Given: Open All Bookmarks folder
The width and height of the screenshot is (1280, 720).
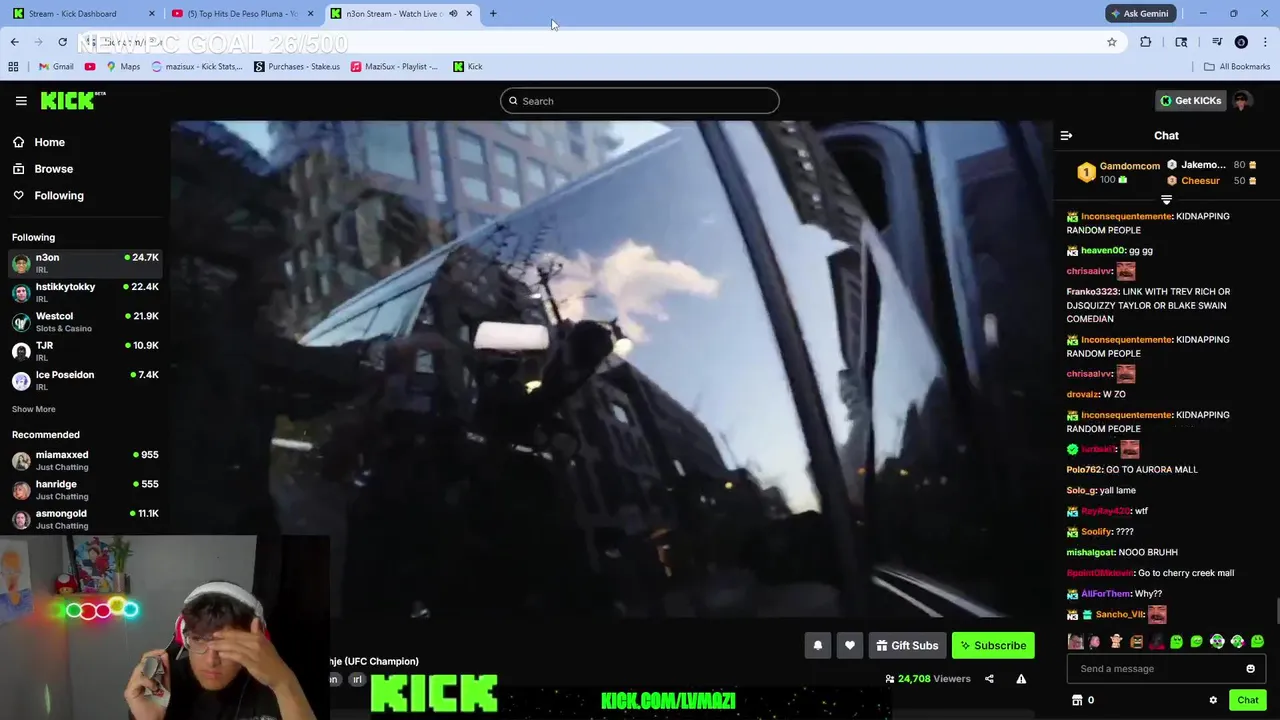Looking at the screenshot, I should 1237,67.
